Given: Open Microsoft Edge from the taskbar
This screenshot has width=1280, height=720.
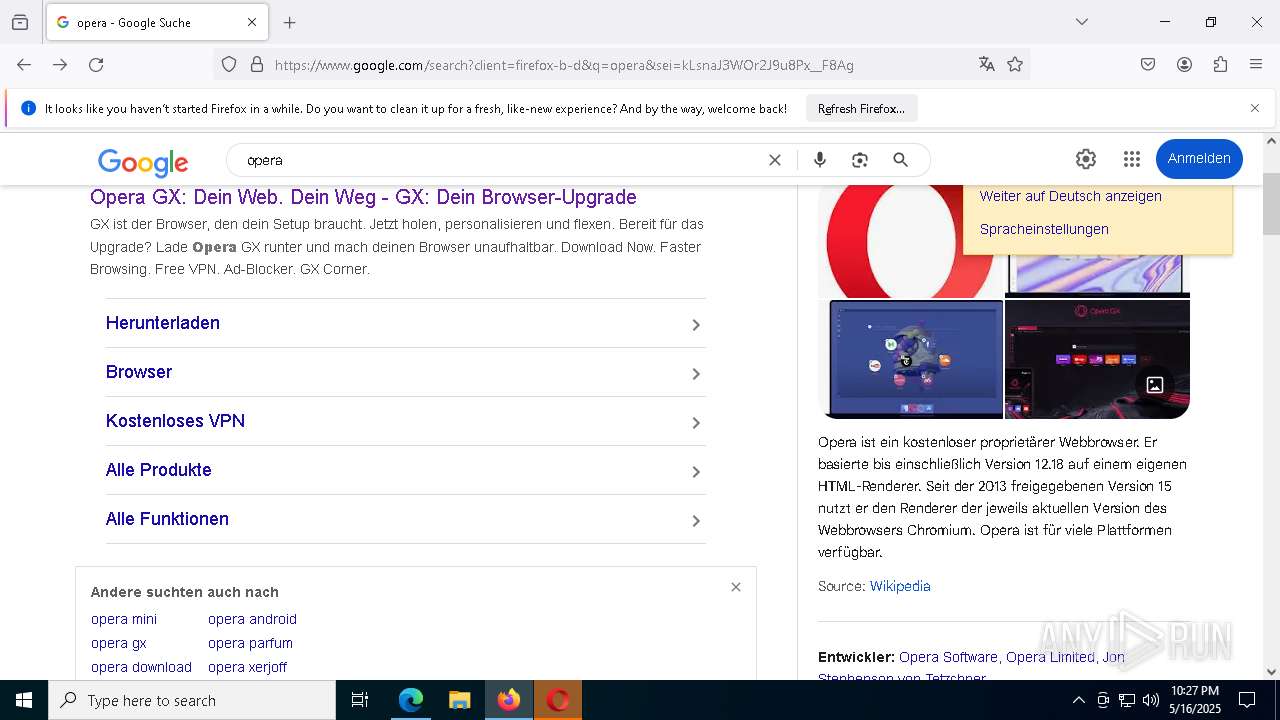Looking at the screenshot, I should 411,700.
